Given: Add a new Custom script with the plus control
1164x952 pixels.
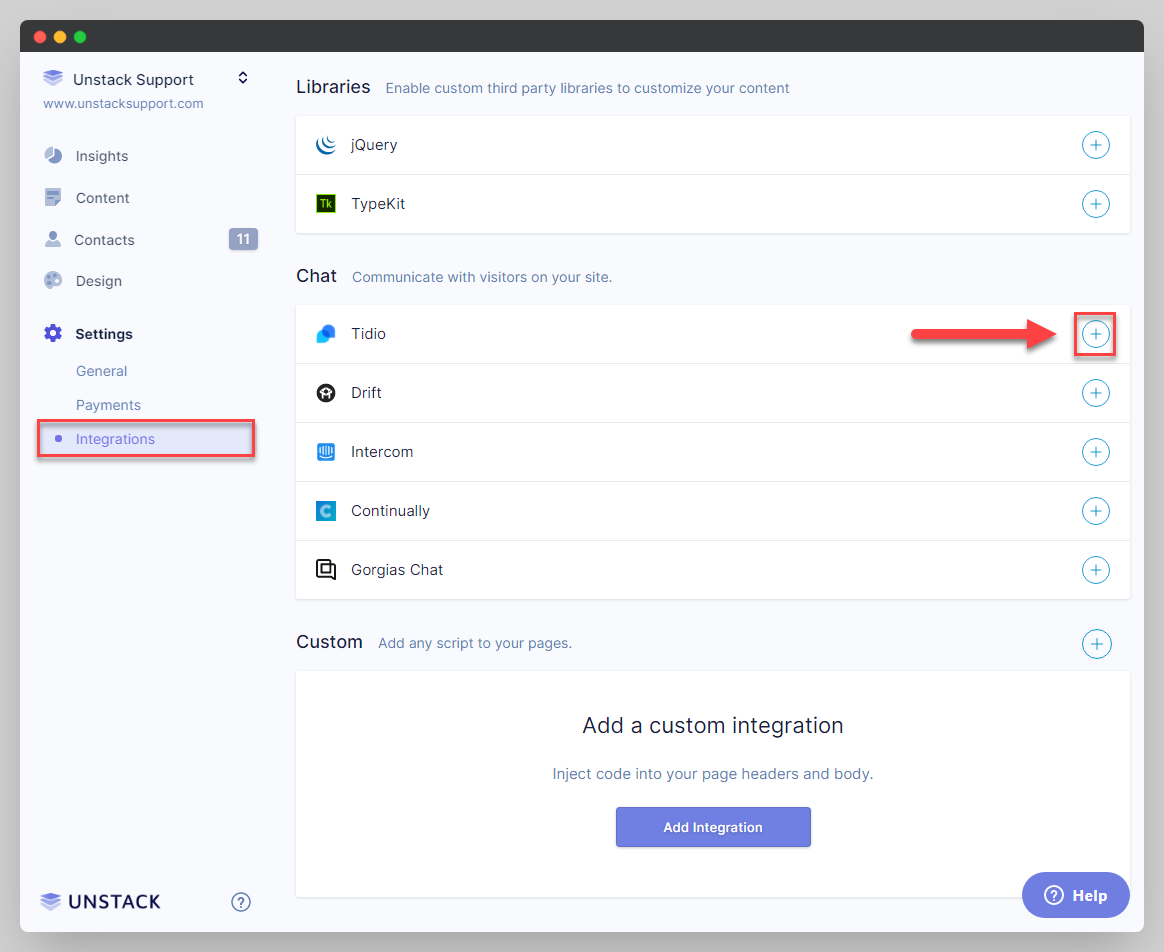Looking at the screenshot, I should [1097, 644].
